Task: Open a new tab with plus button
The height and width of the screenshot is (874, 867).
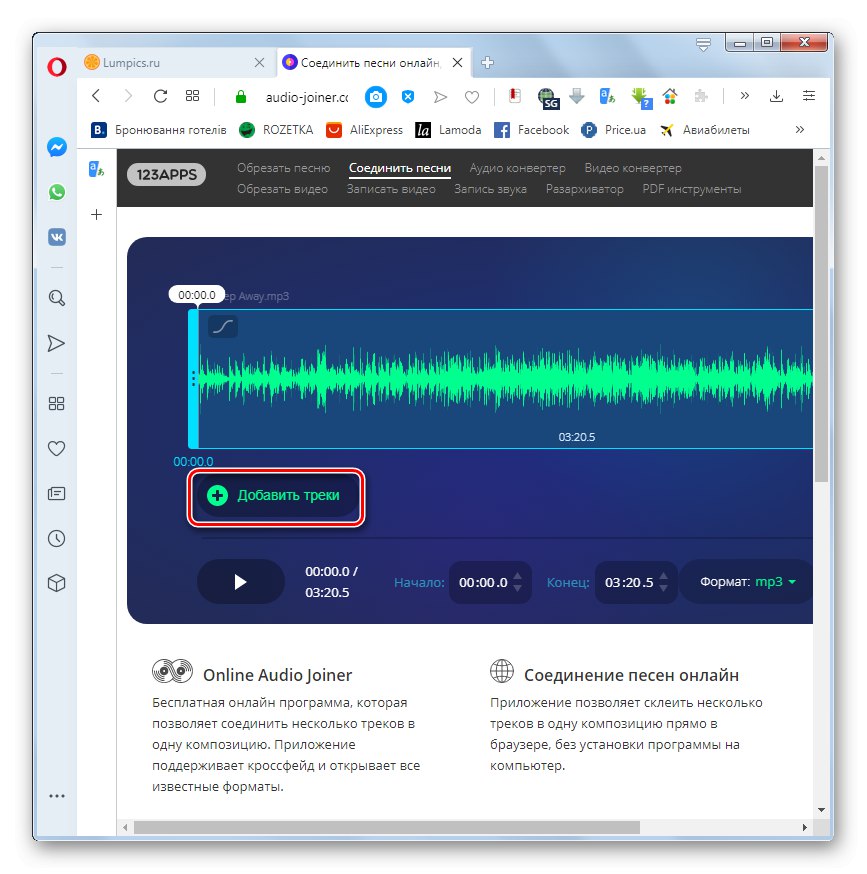Action: (487, 62)
